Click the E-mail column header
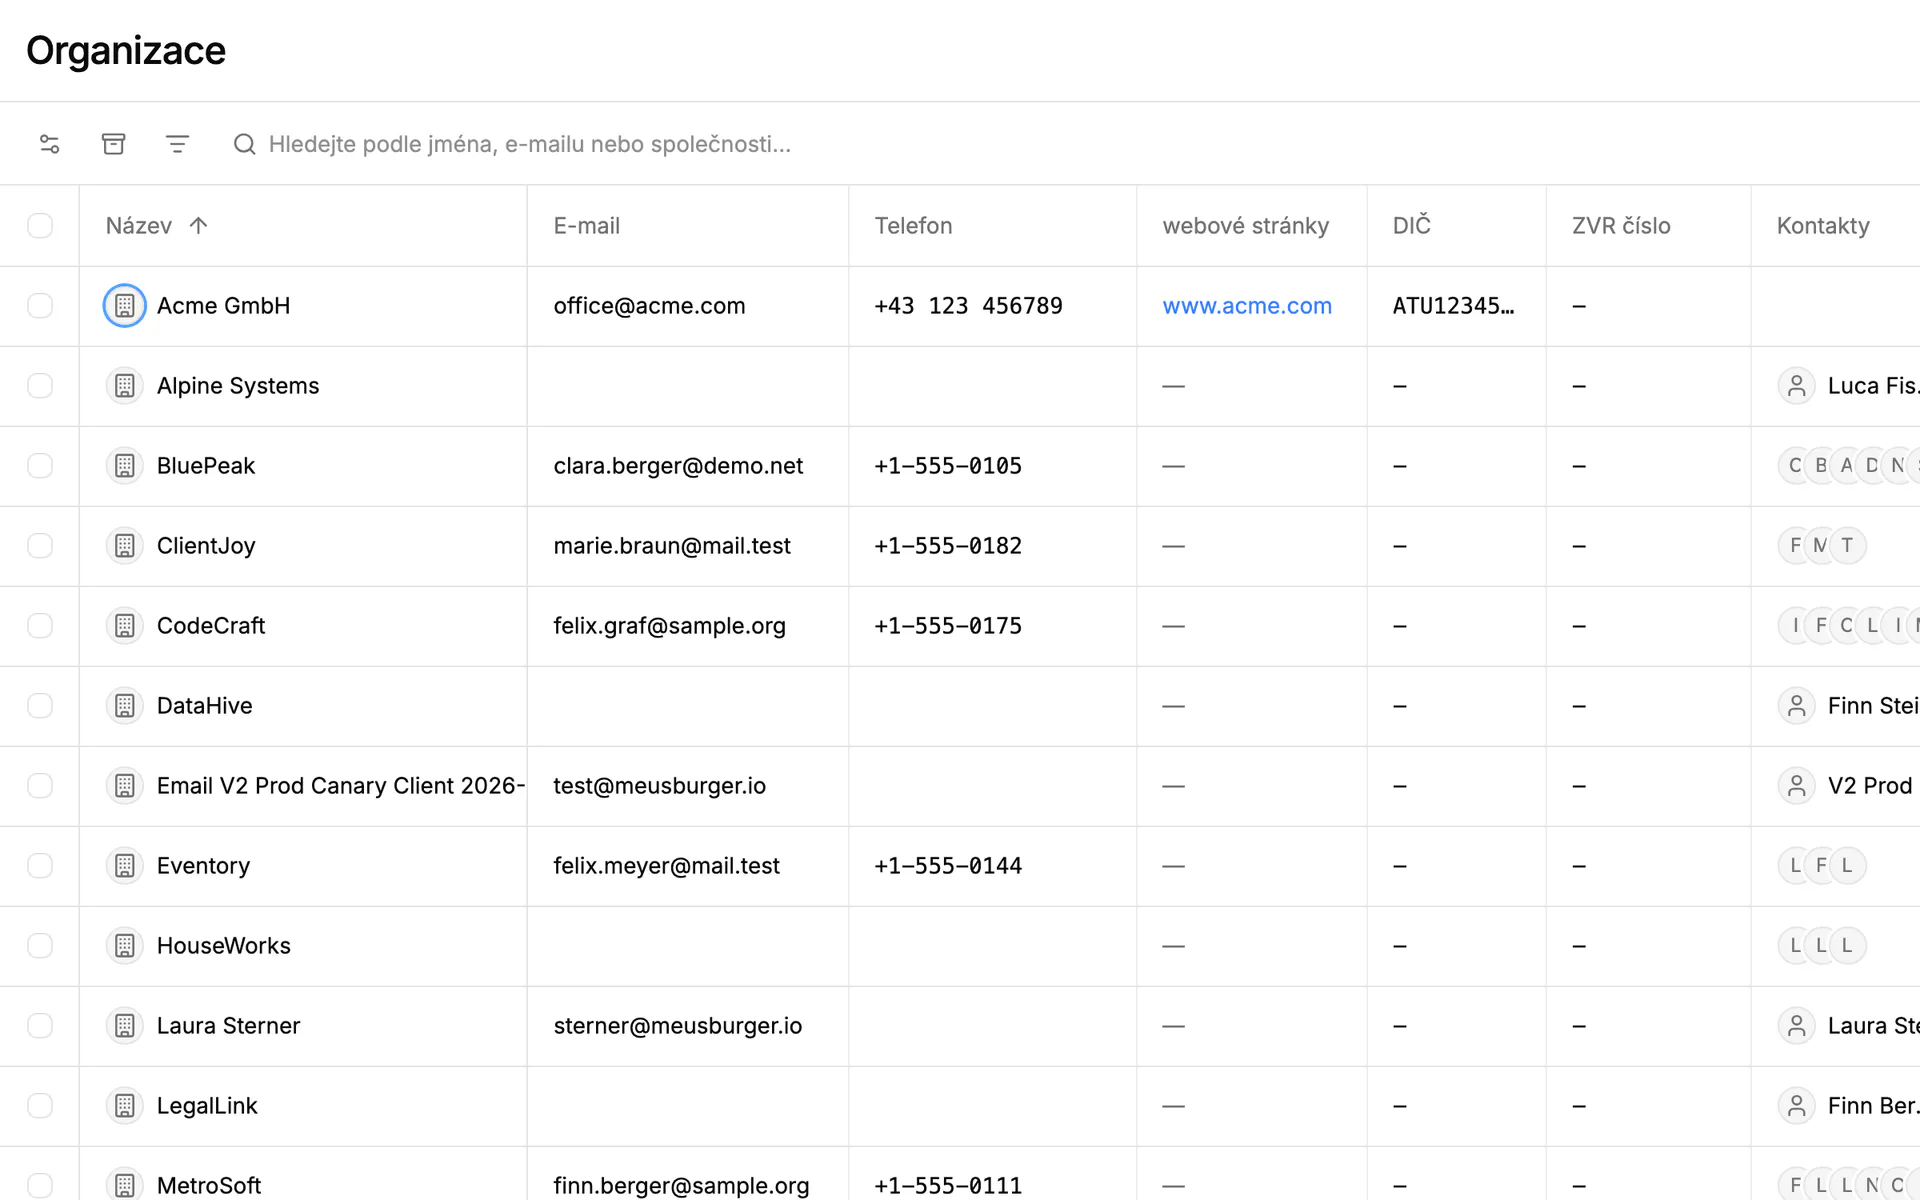 [587, 226]
